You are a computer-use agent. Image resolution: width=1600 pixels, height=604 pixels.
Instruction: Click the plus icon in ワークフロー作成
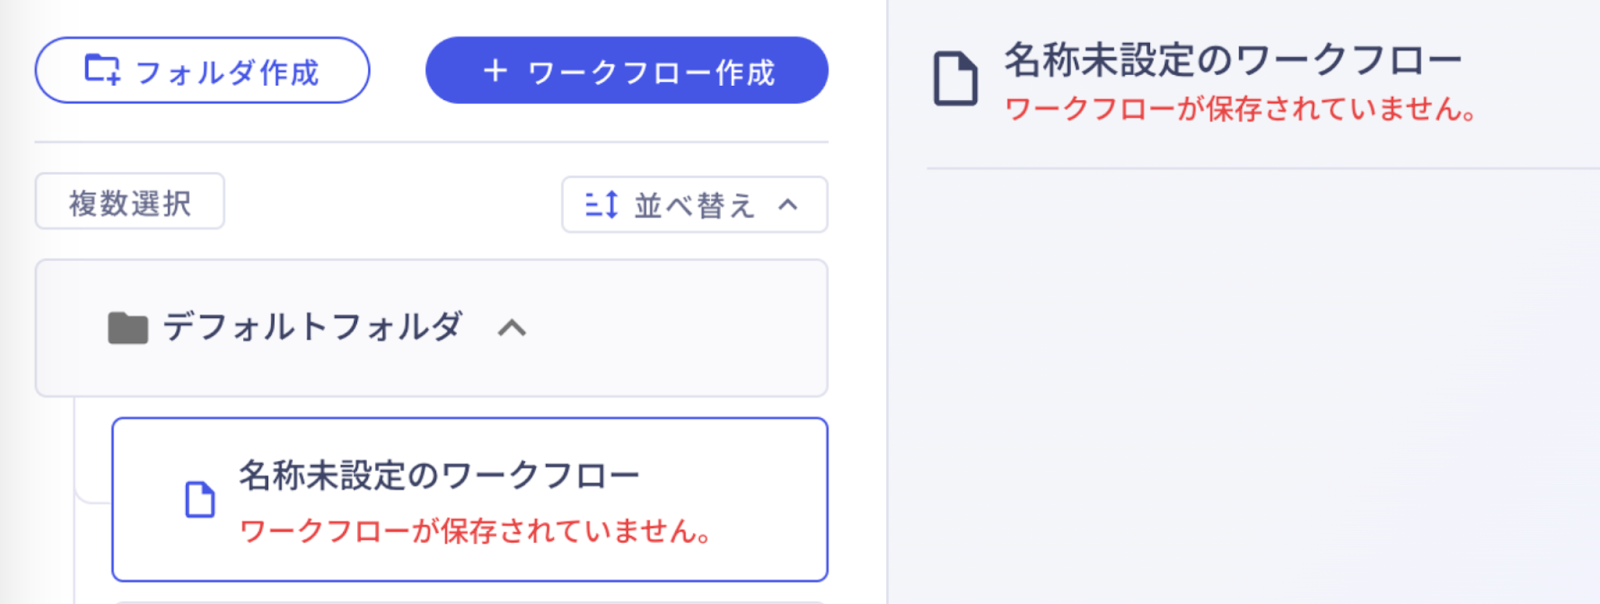495,70
